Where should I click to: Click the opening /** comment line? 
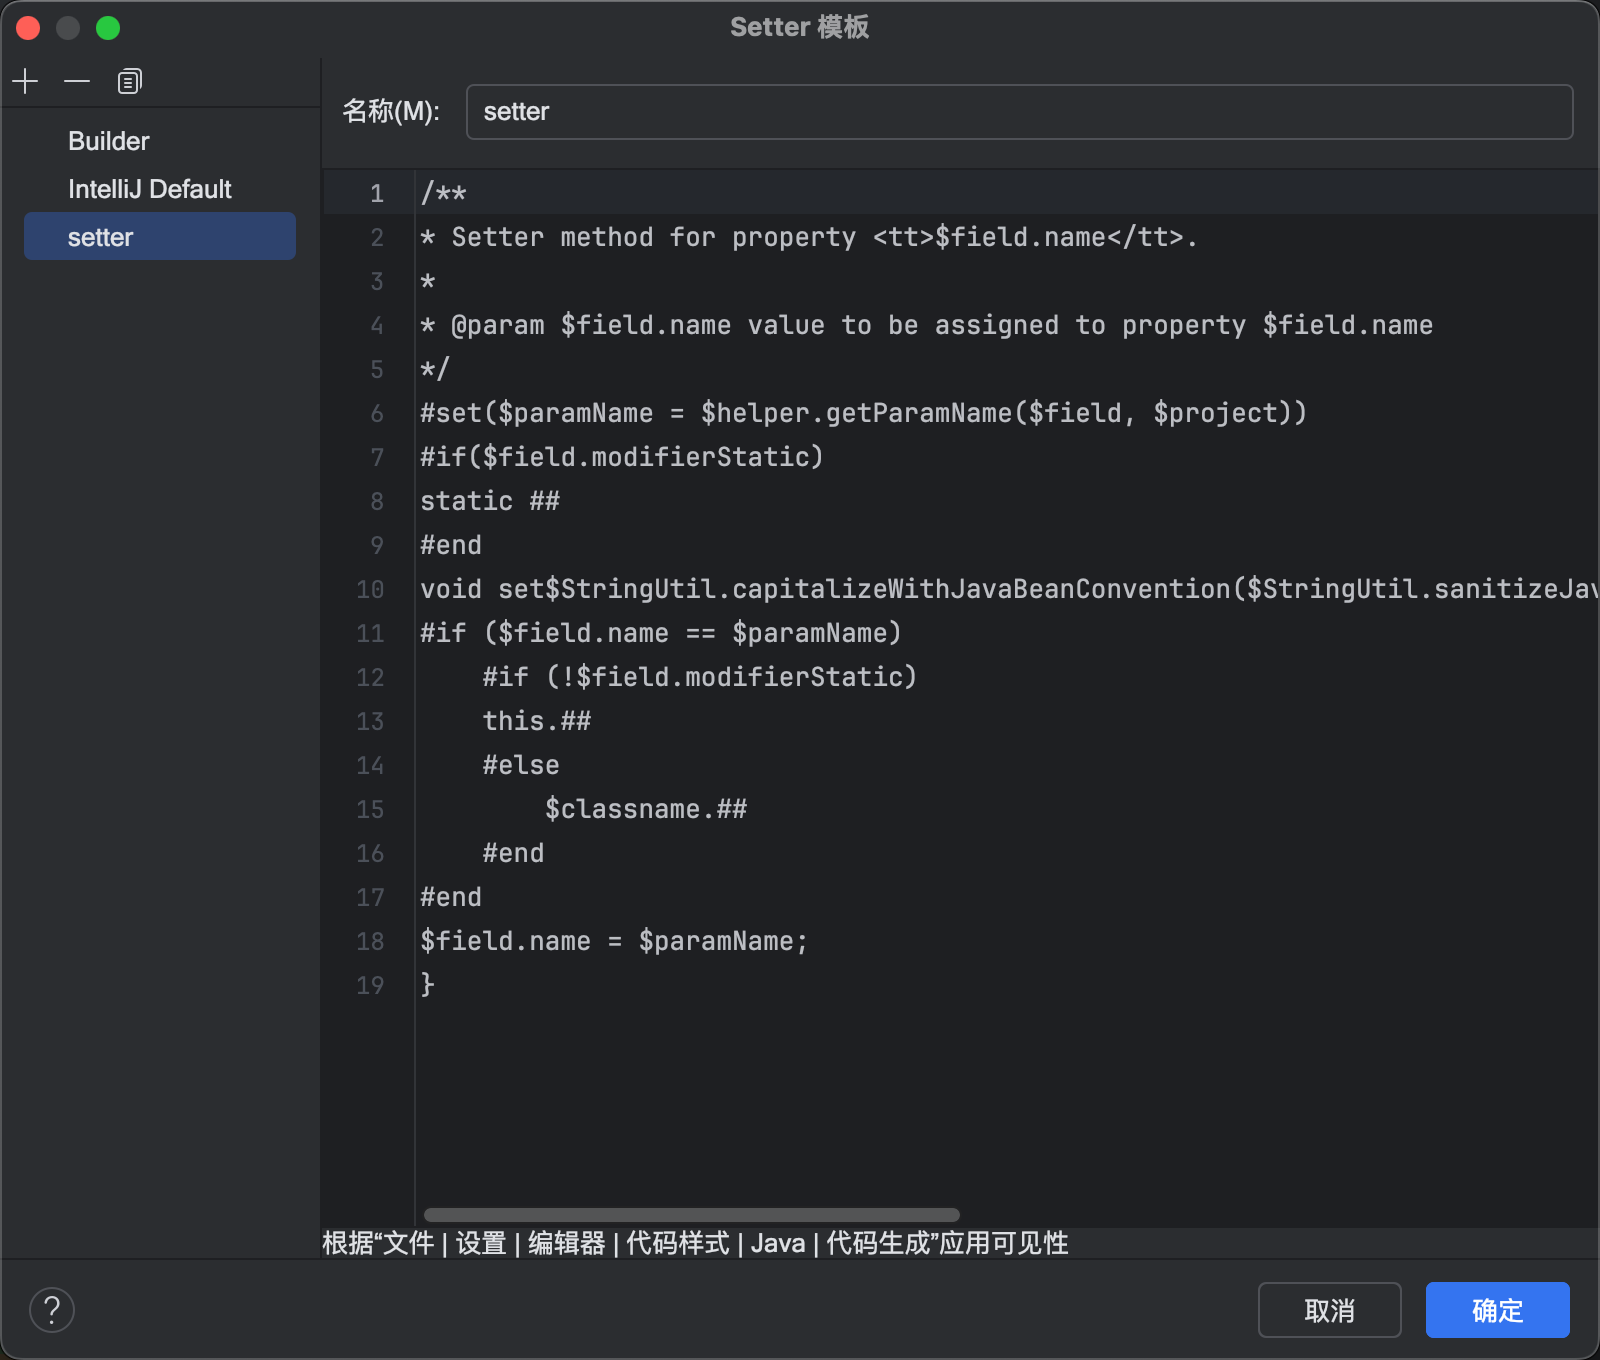click(x=443, y=192)
